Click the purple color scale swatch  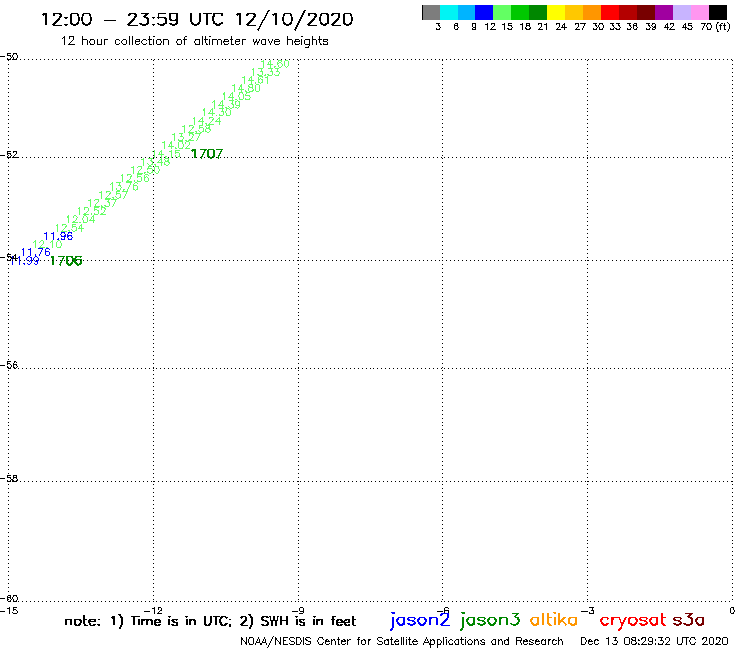664,12
